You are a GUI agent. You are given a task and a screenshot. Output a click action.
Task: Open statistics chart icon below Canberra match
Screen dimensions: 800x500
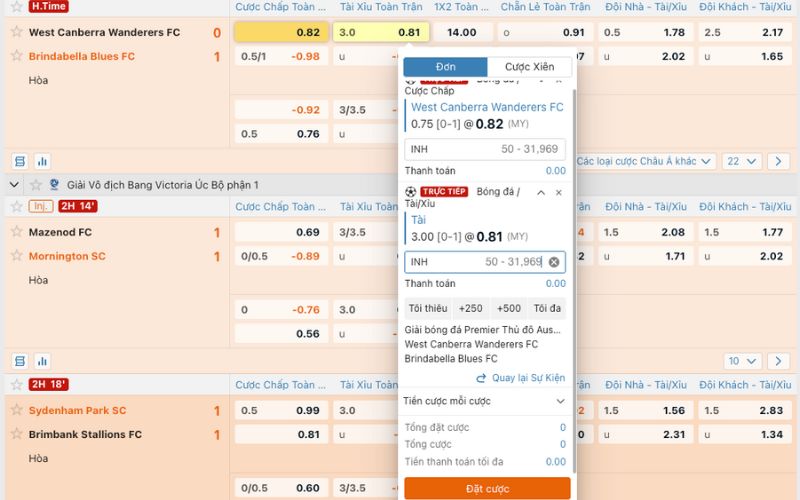[43, 161]
